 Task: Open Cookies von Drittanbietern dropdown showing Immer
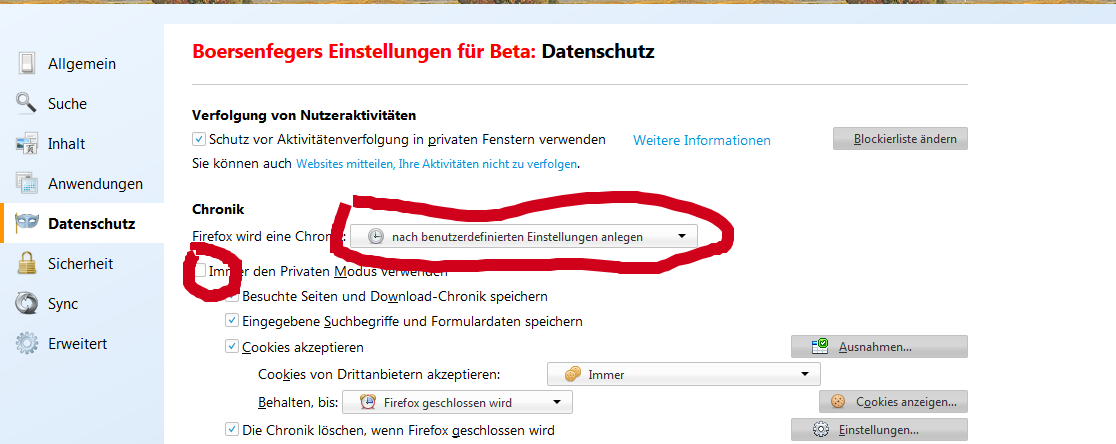[x=683, y=374]
